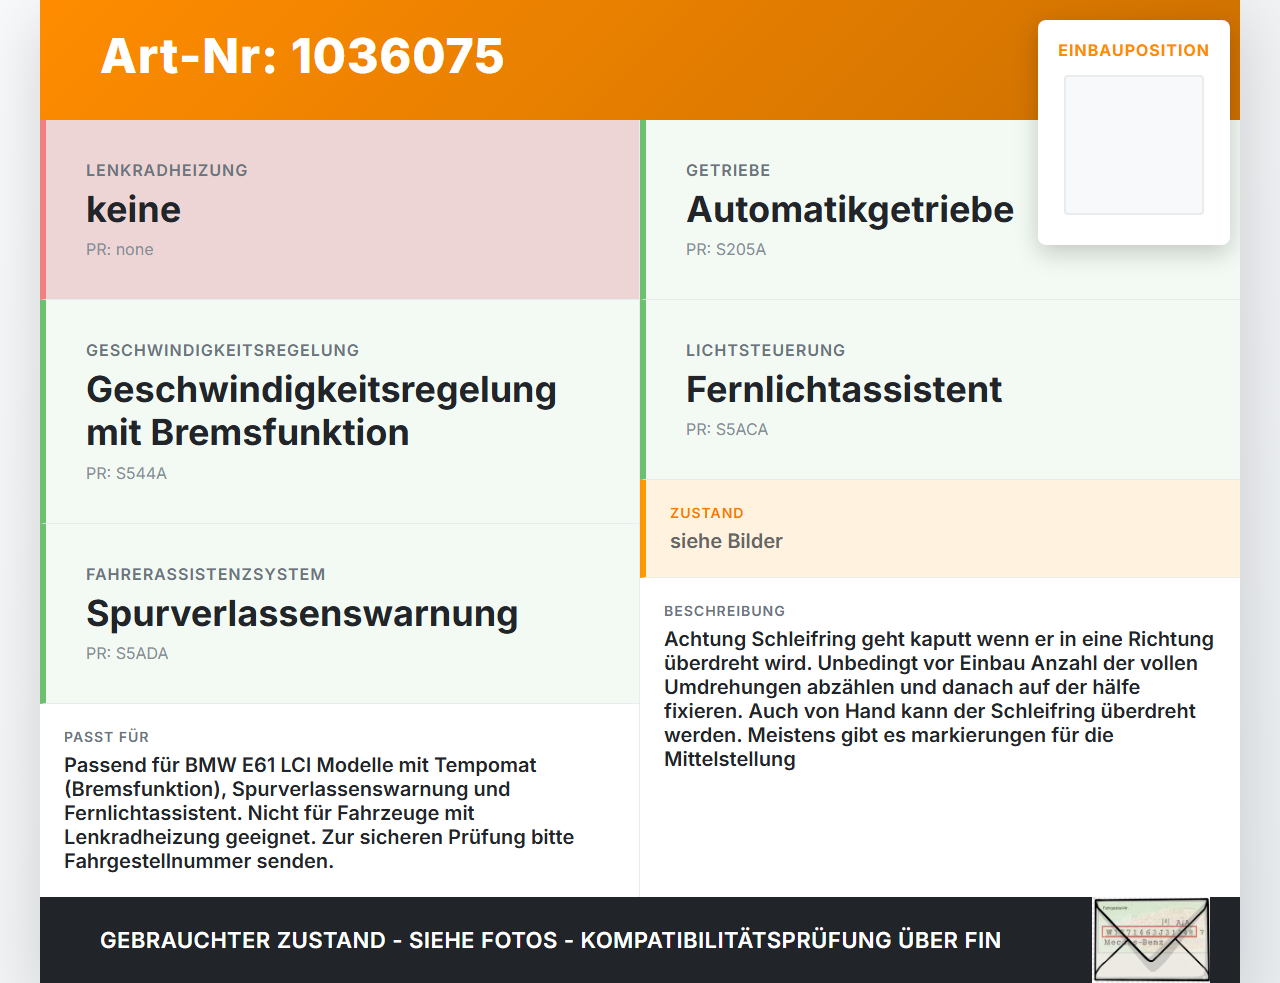Image resolution: width=1280 pixels, height=983 pixels.
Task: Select the PR: S5ADA code
Action: point(127,654)
